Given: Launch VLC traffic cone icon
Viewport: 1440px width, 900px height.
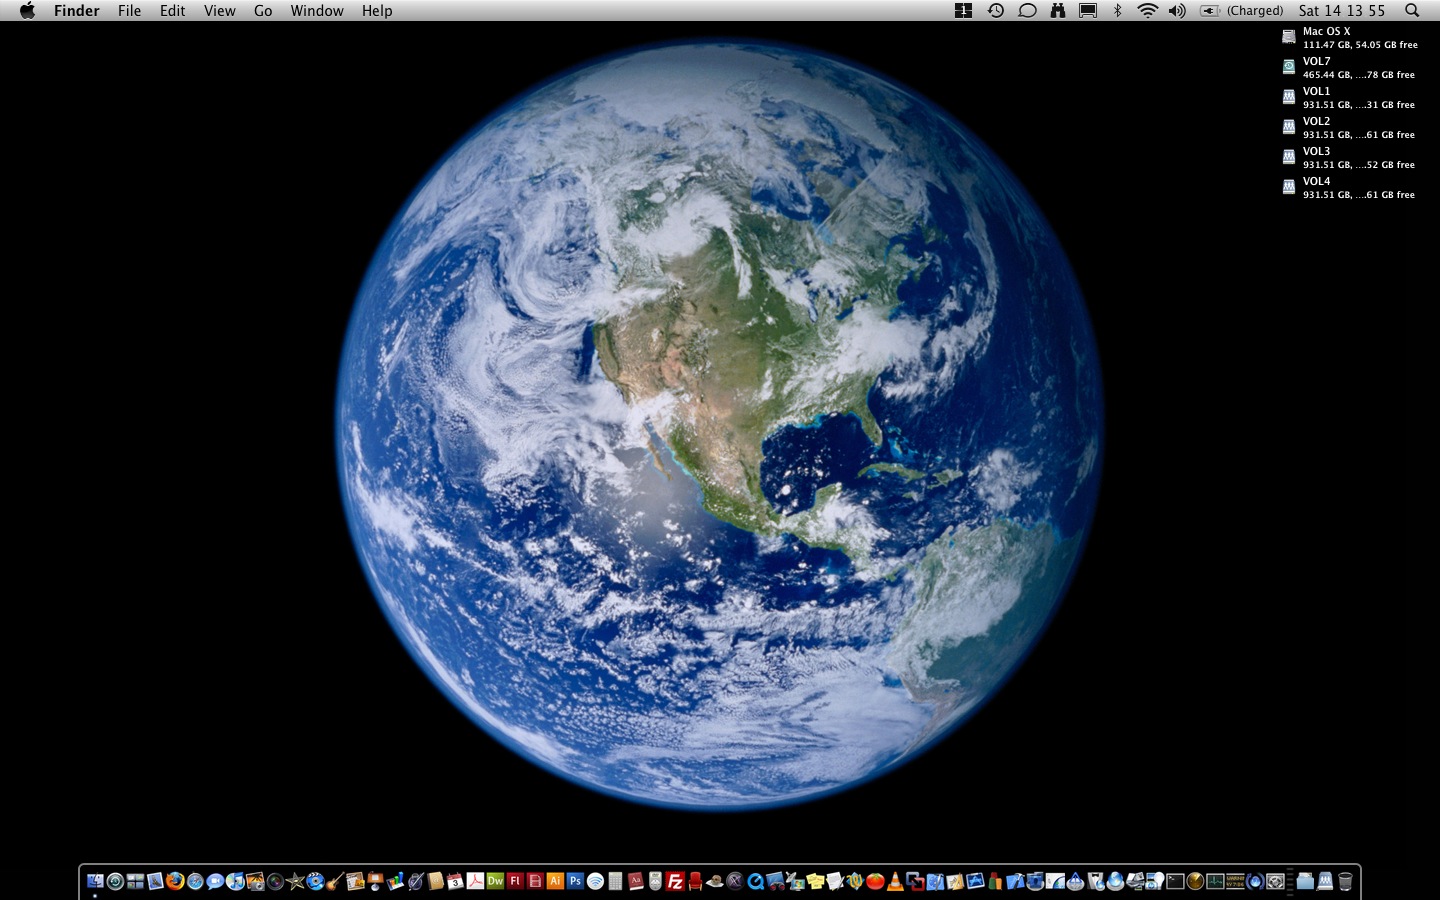Looking at the screenshot, I should 895,881.
